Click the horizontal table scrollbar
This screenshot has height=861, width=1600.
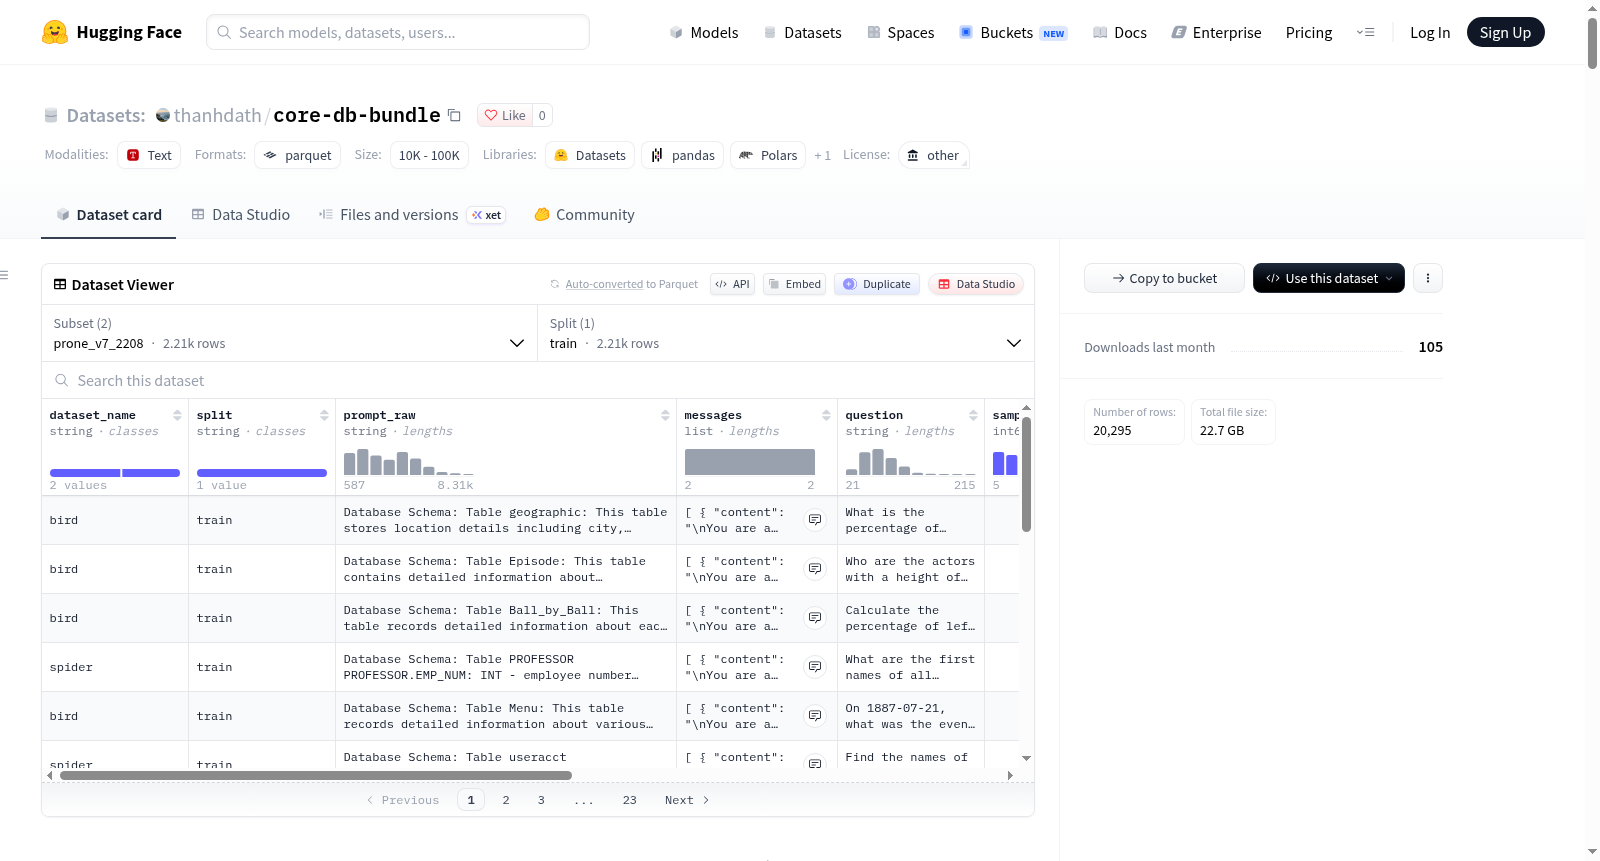315,775
